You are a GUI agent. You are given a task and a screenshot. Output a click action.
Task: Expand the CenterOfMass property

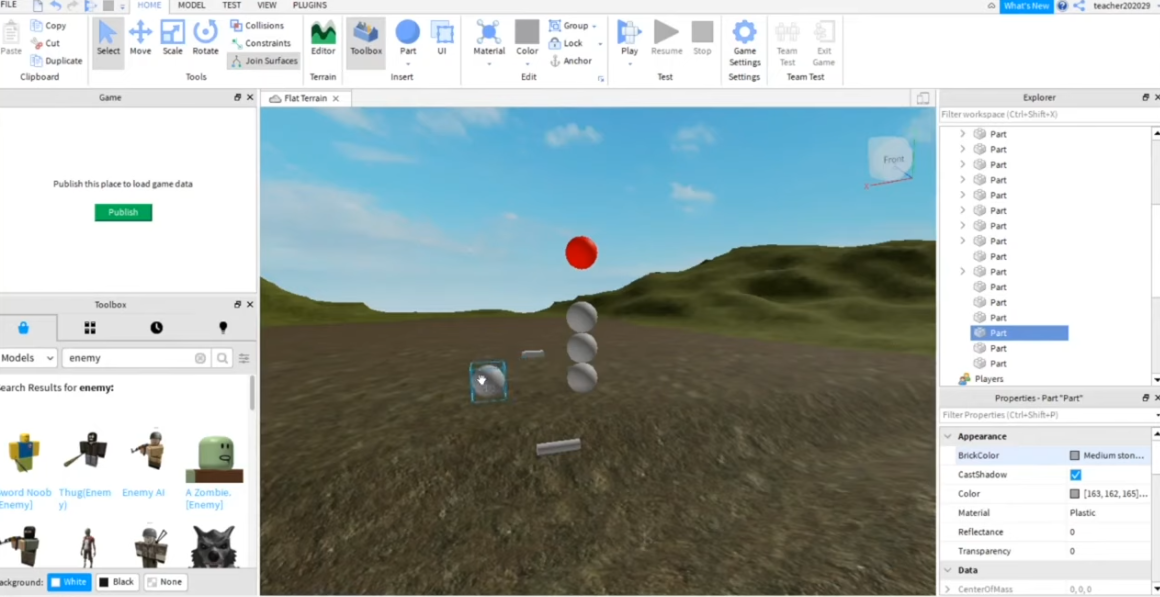tap(948, 589)
